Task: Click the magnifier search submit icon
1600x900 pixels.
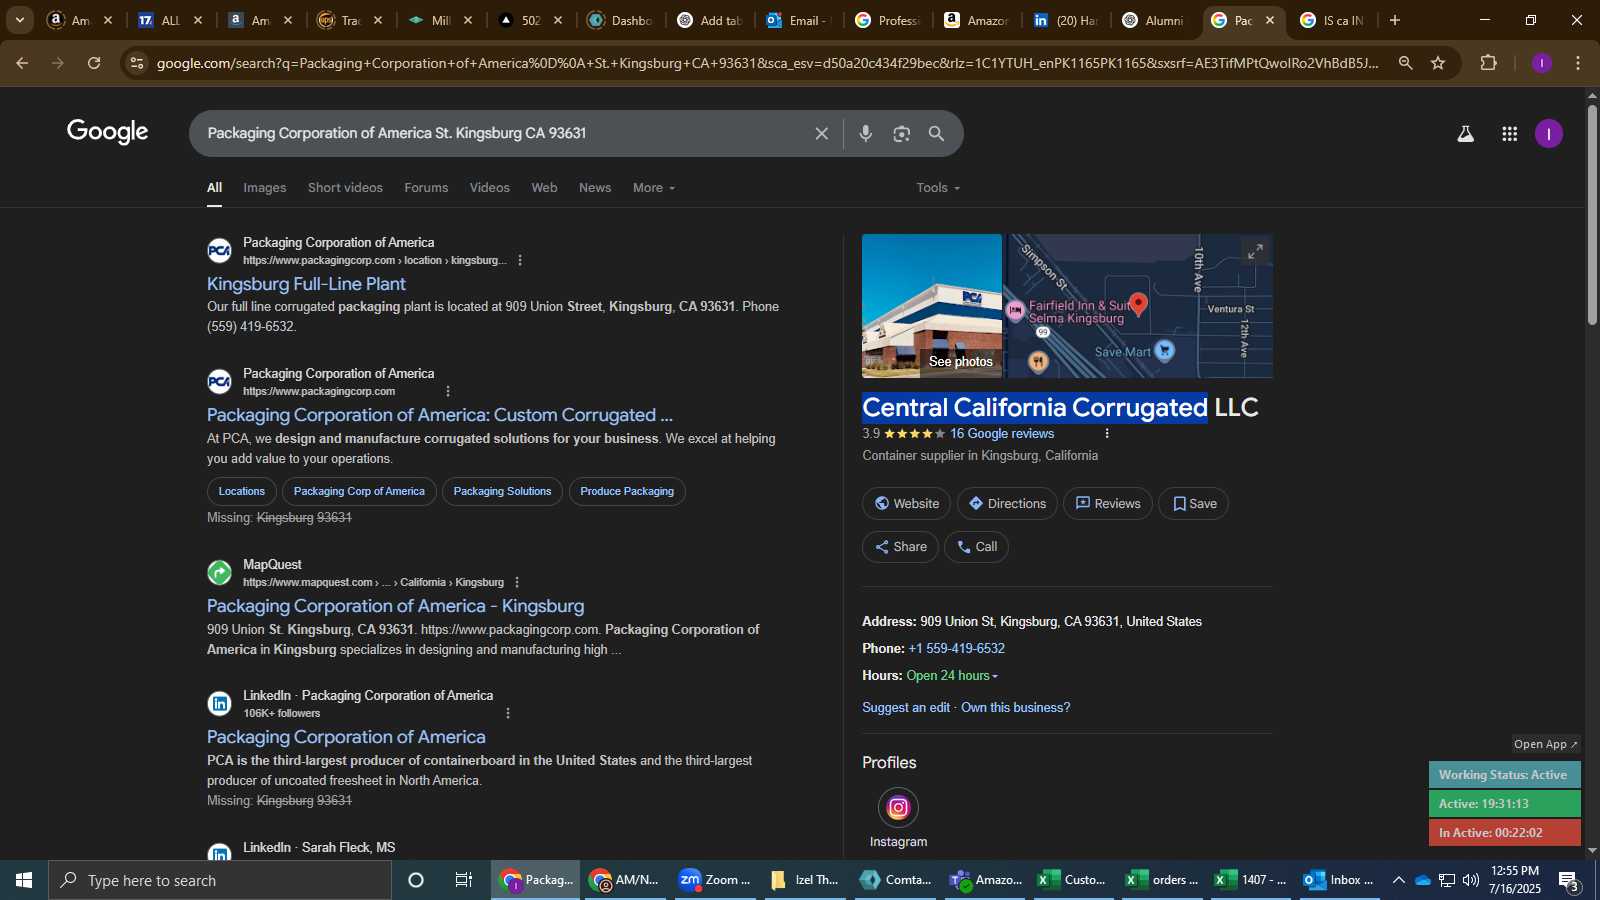Action: pyautogui.click(x=936, y=134)
